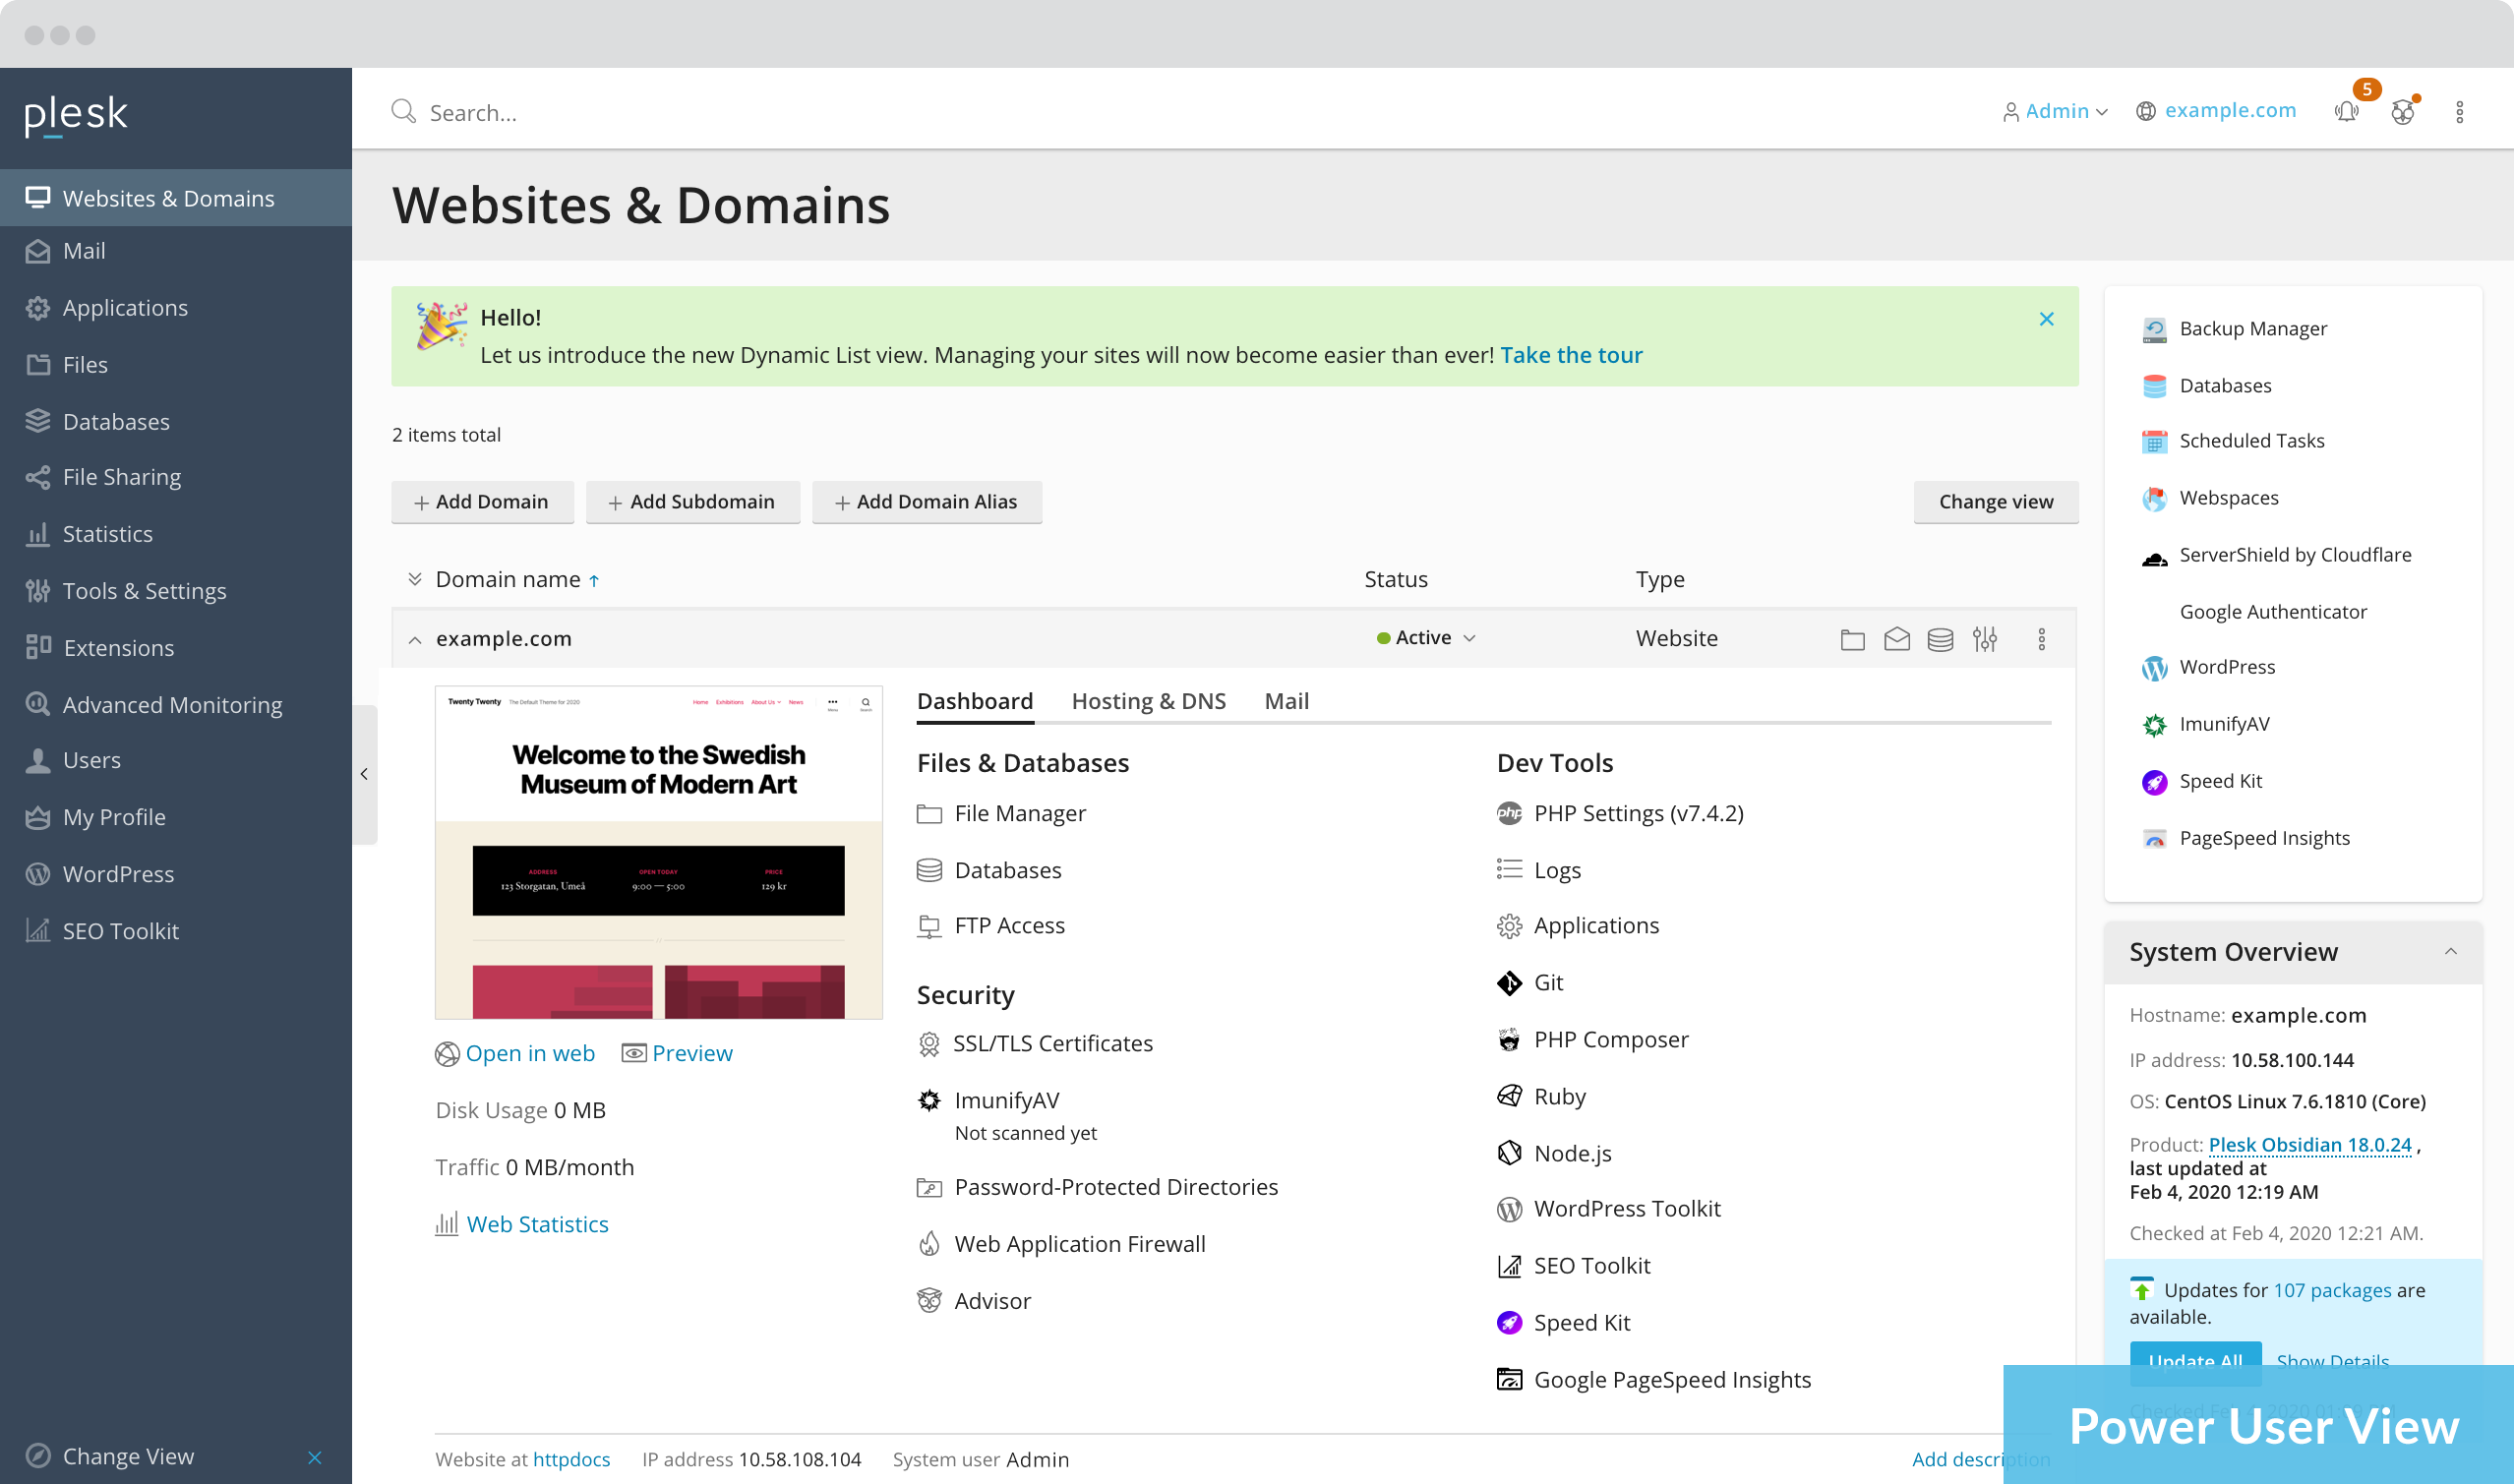Close the Change View sidebar item
Viewport: 2514px width, 1484px height.
[x=315, y=1457]
